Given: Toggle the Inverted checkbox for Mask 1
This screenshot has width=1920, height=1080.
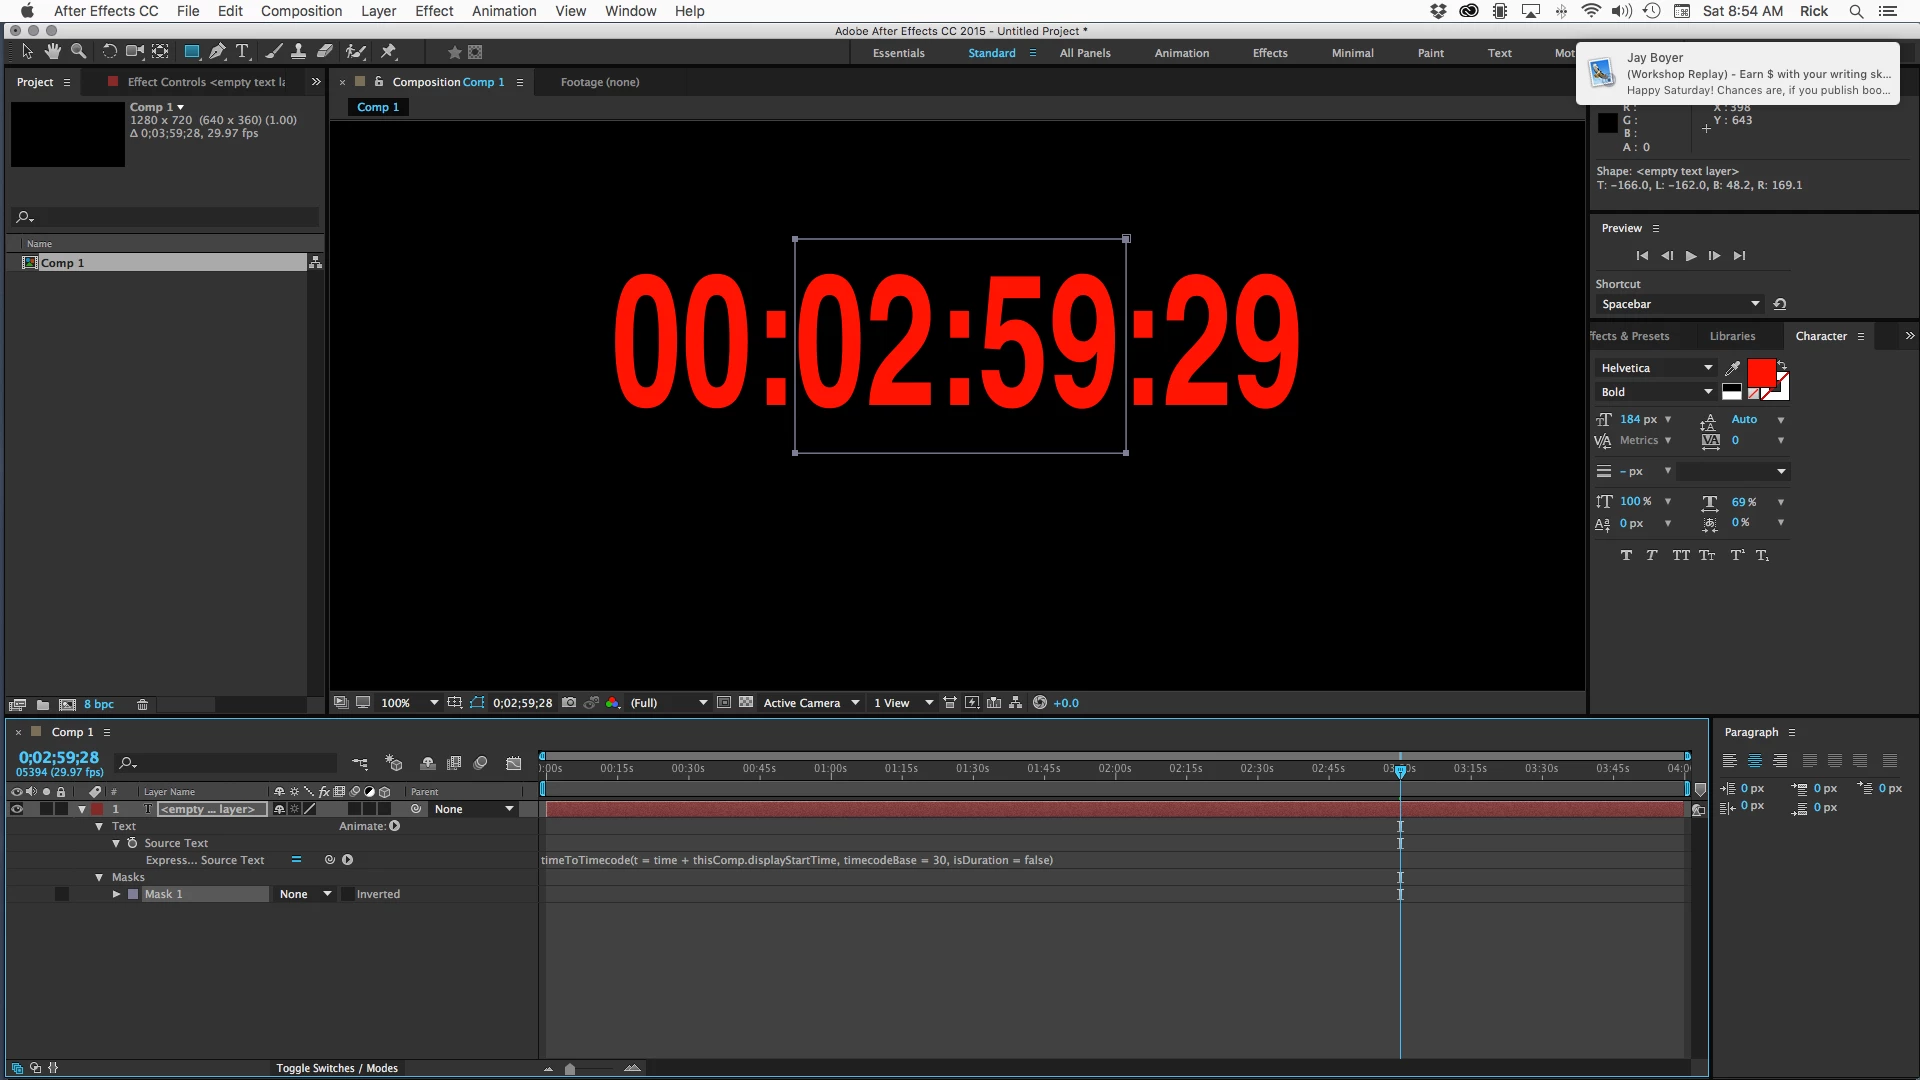Looking at the screenshot, I should (347, 894).
